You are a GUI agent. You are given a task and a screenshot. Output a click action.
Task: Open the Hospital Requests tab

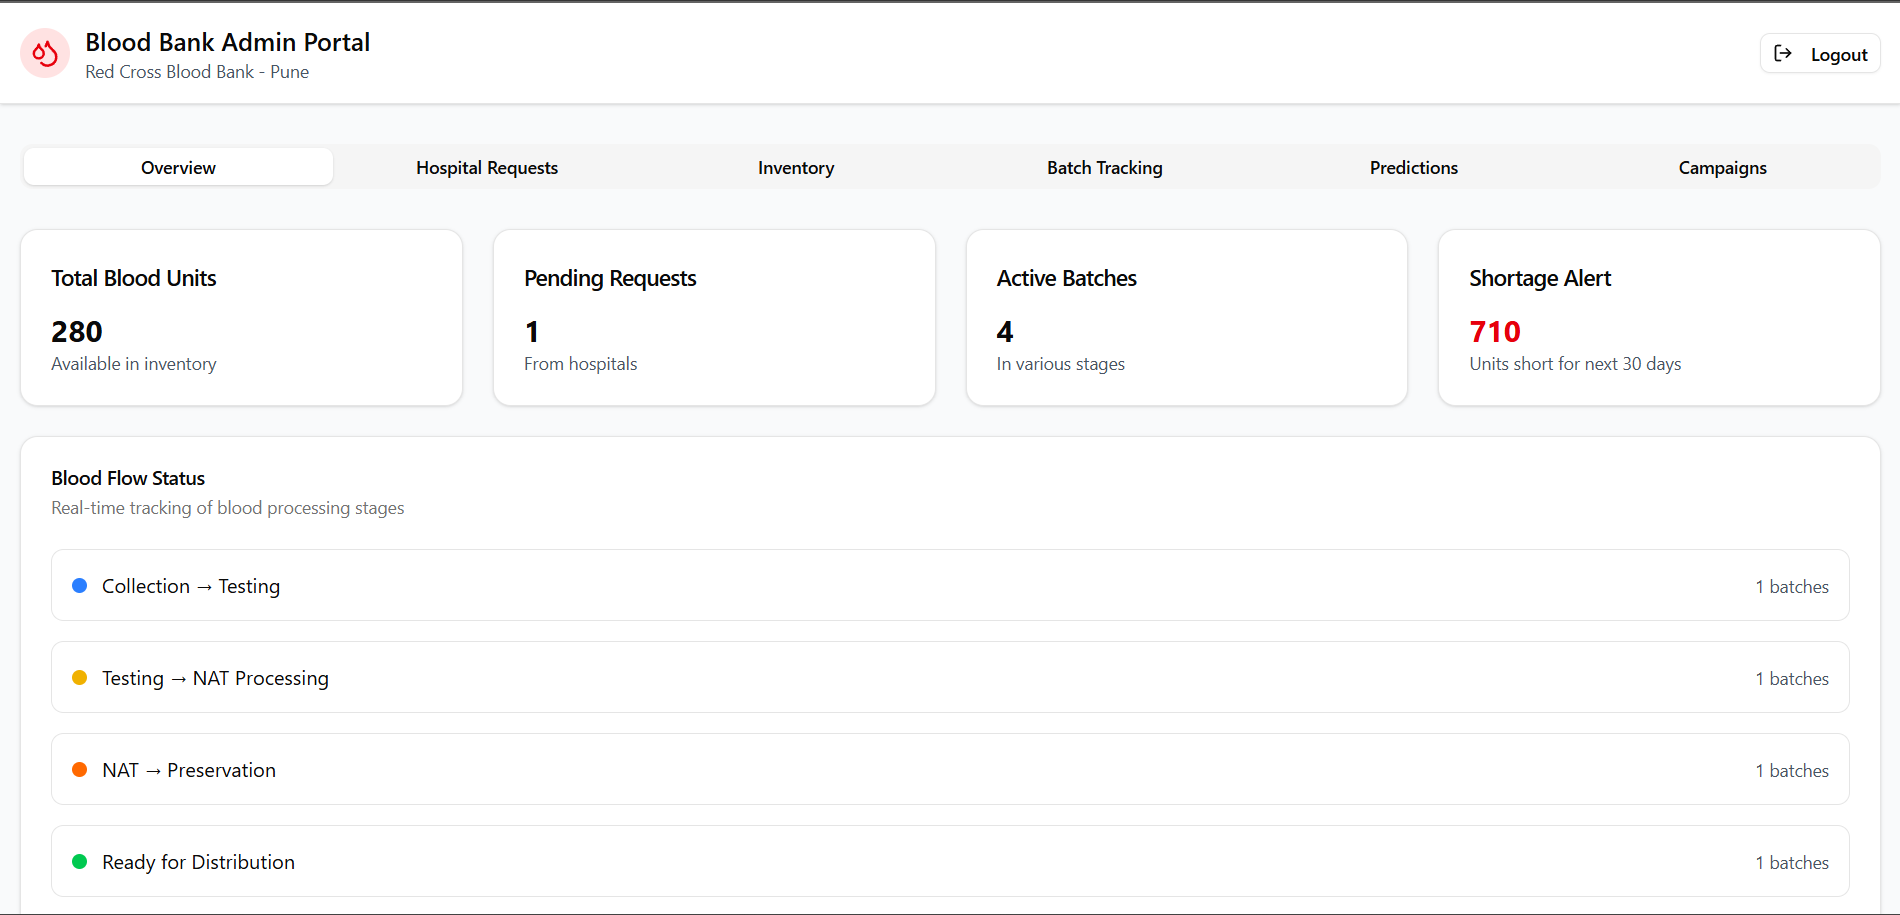tap(487, 167)
